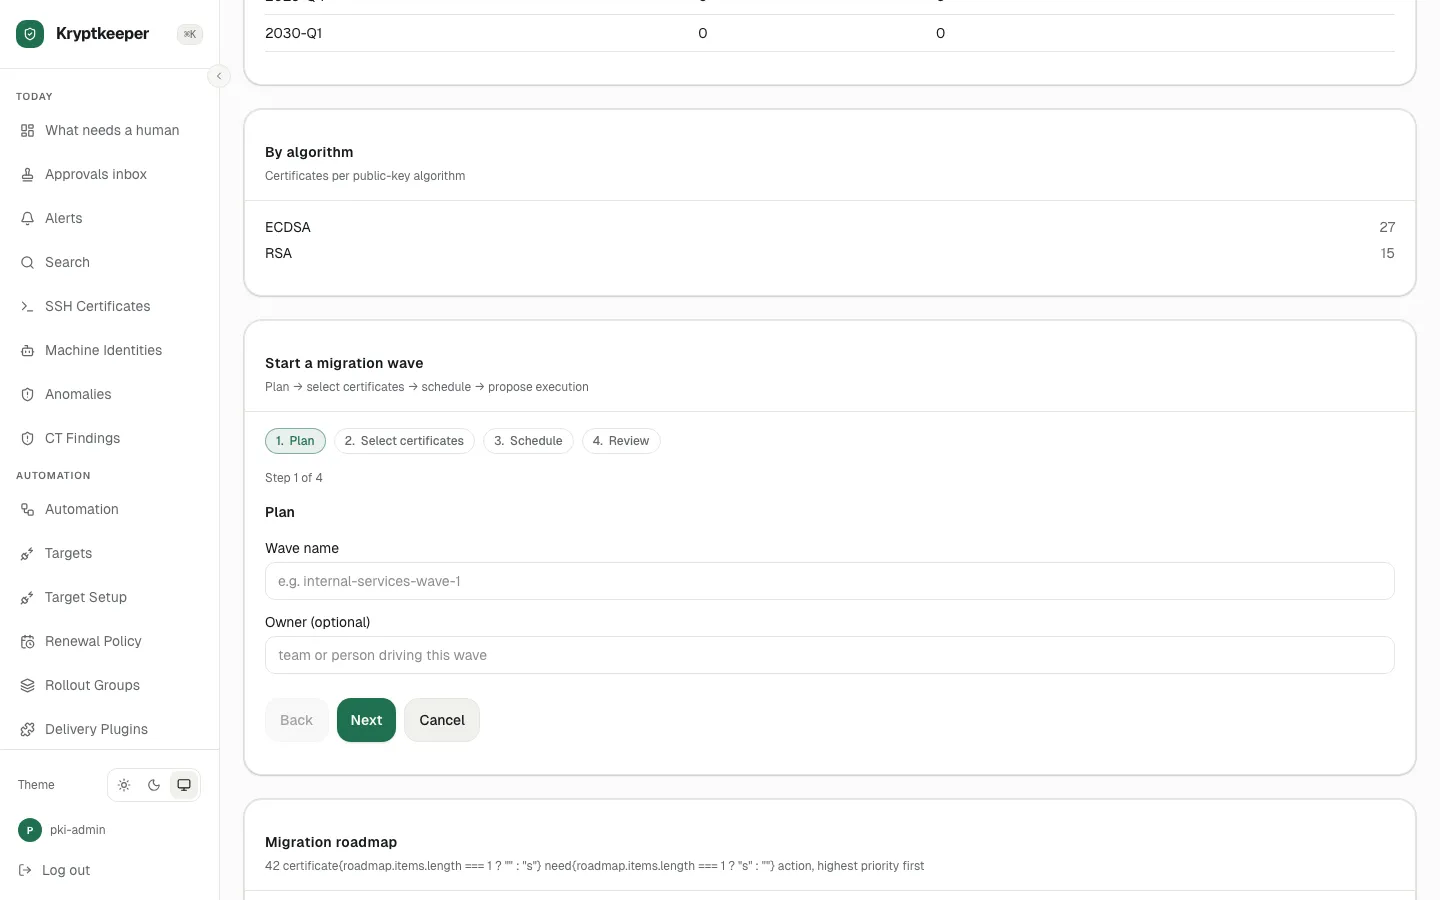Click the Migration roadmap heading

point(331,842)
